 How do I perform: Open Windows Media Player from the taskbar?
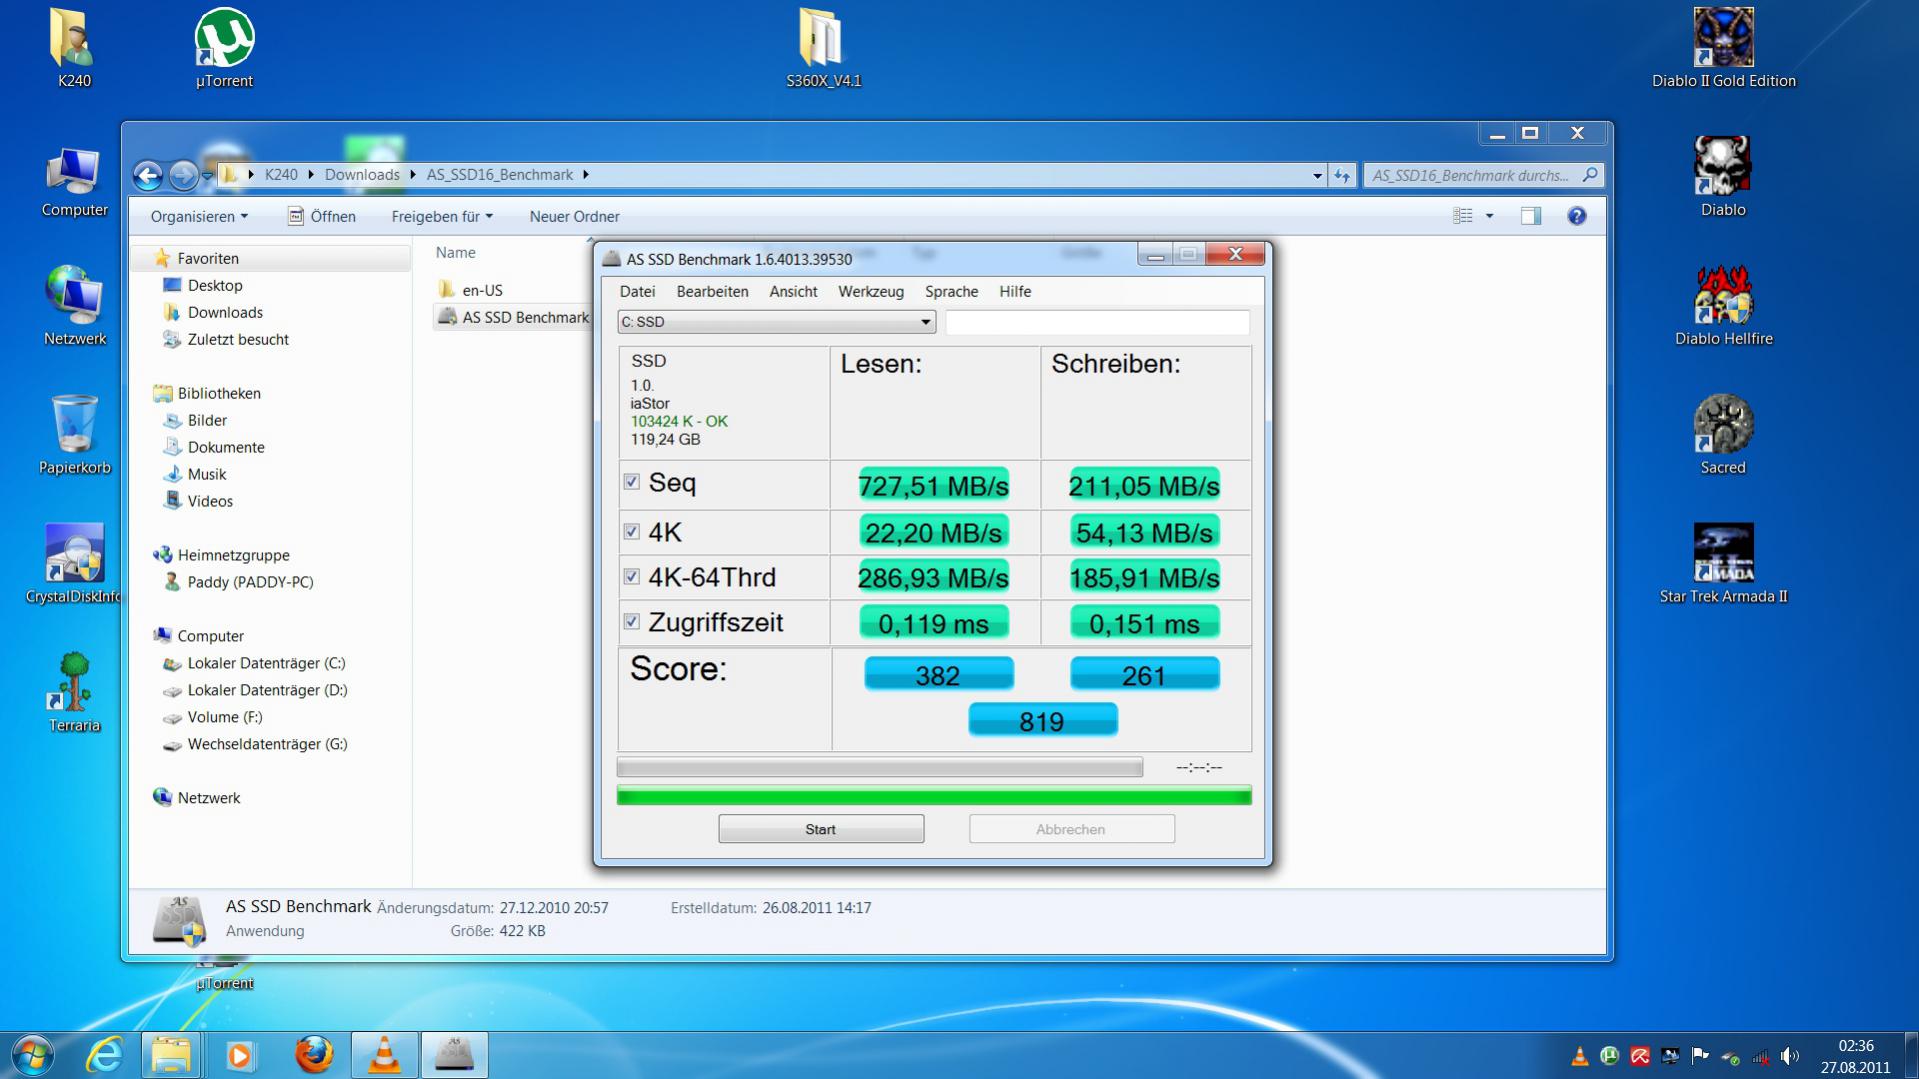(240, 1055)
